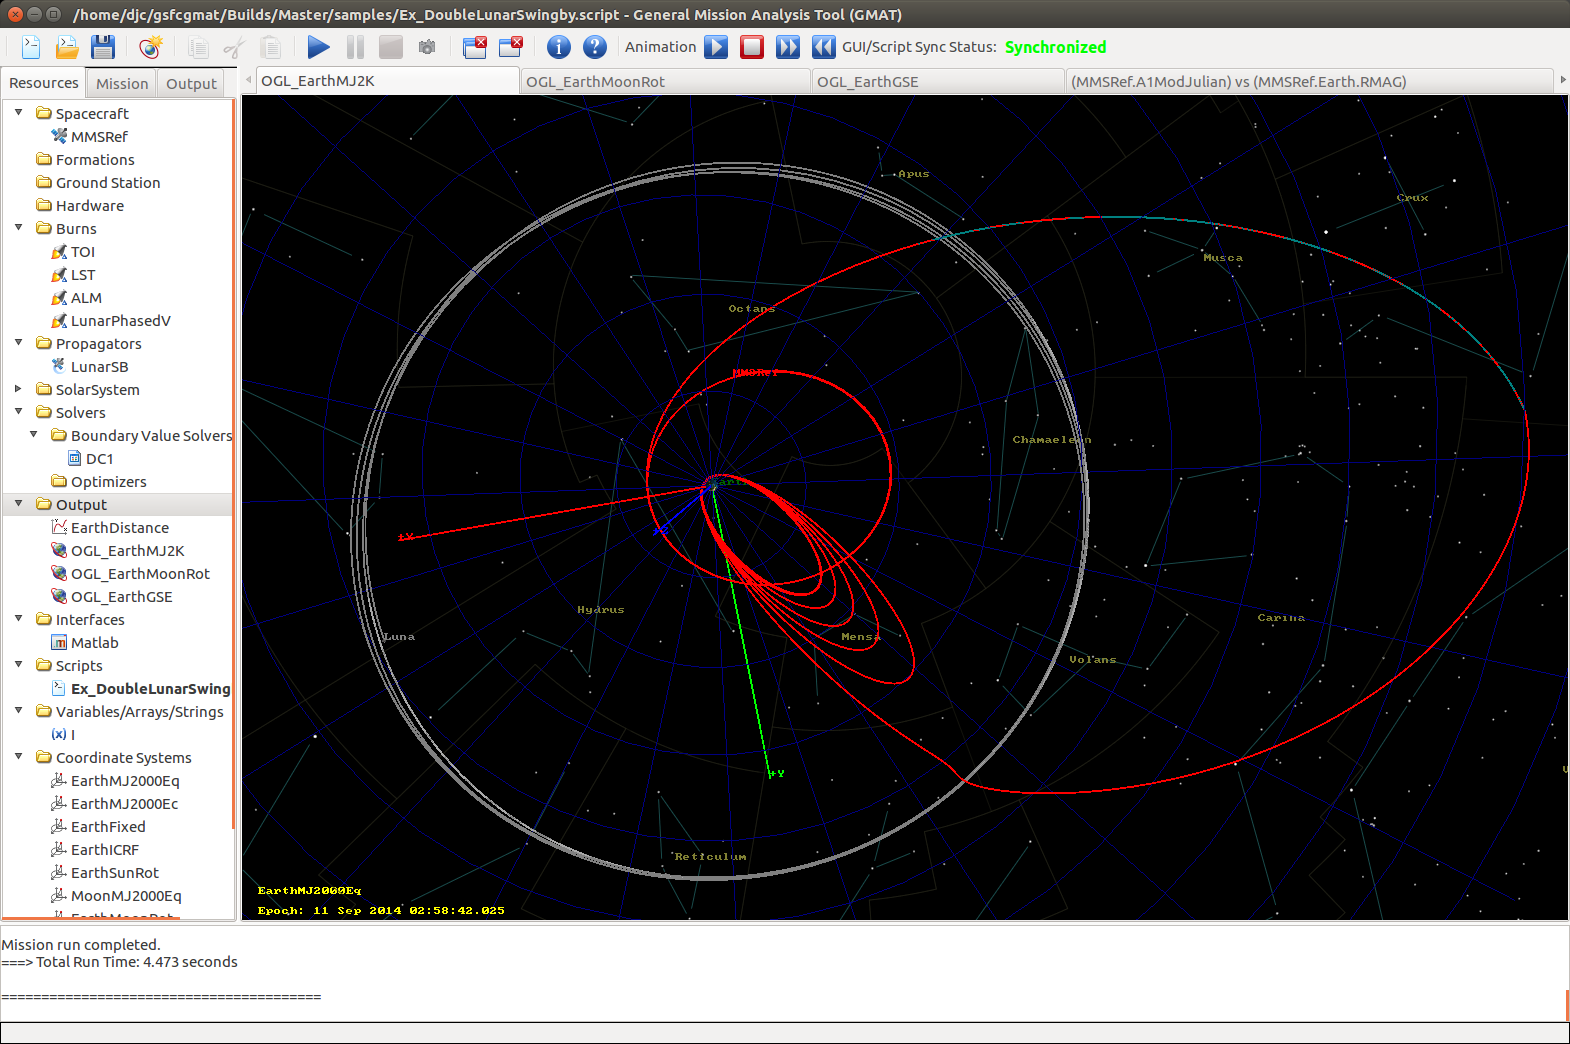The width and height of the screenshot is (1570, 1044).
Task: Speed up animation with fast-forward button
Action: (788, 47)
